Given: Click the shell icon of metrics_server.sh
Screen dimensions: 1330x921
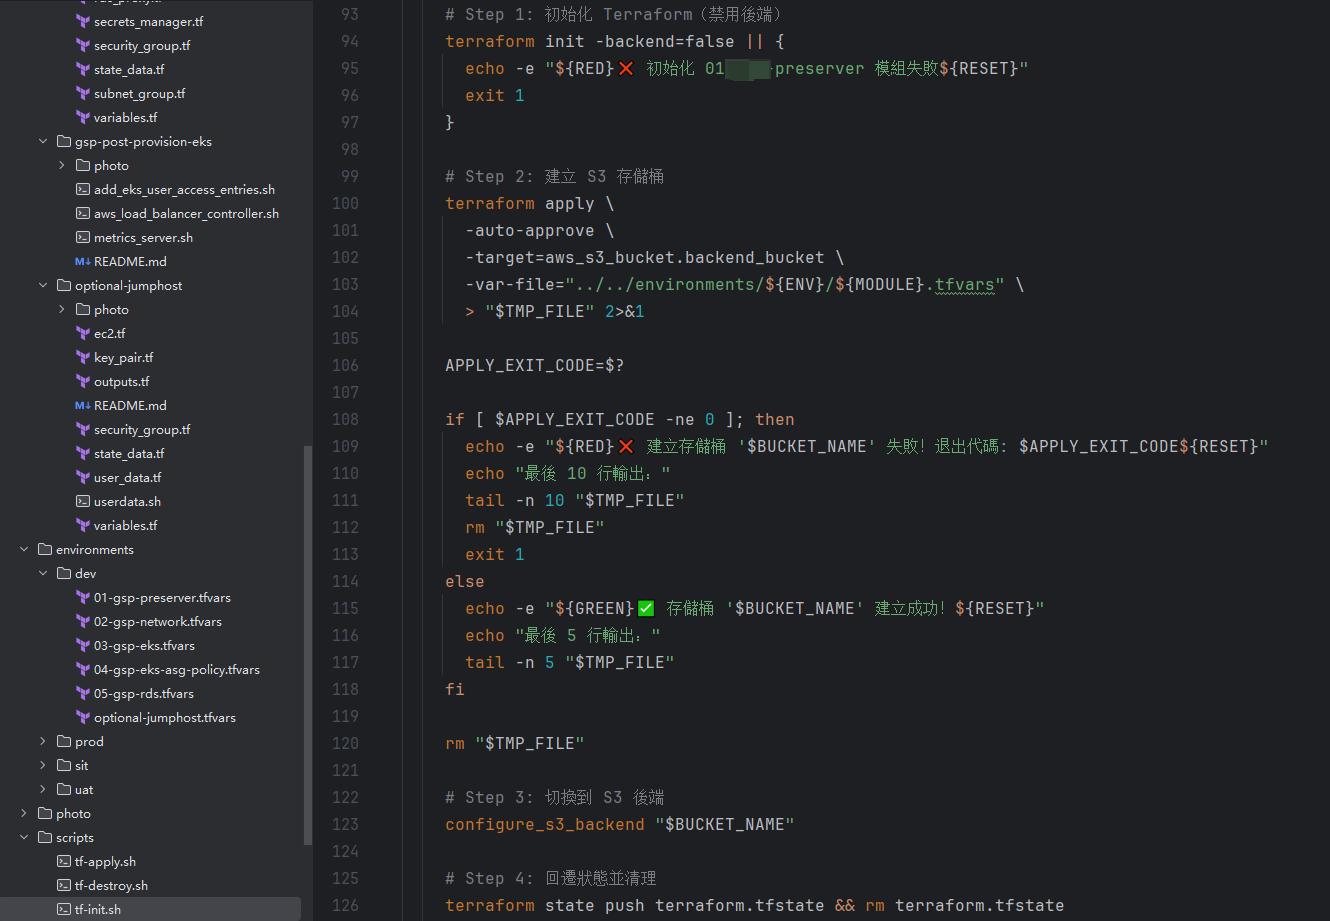Looking at the screenshot, I should [83, 238].
